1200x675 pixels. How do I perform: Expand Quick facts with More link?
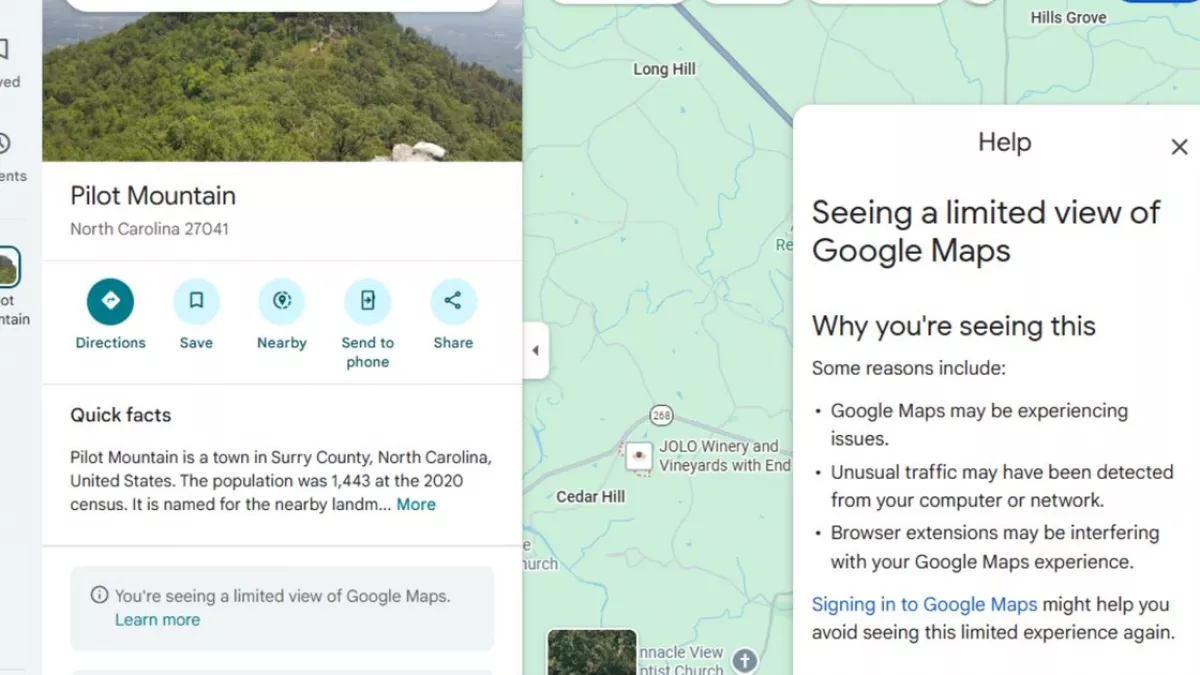416,505
